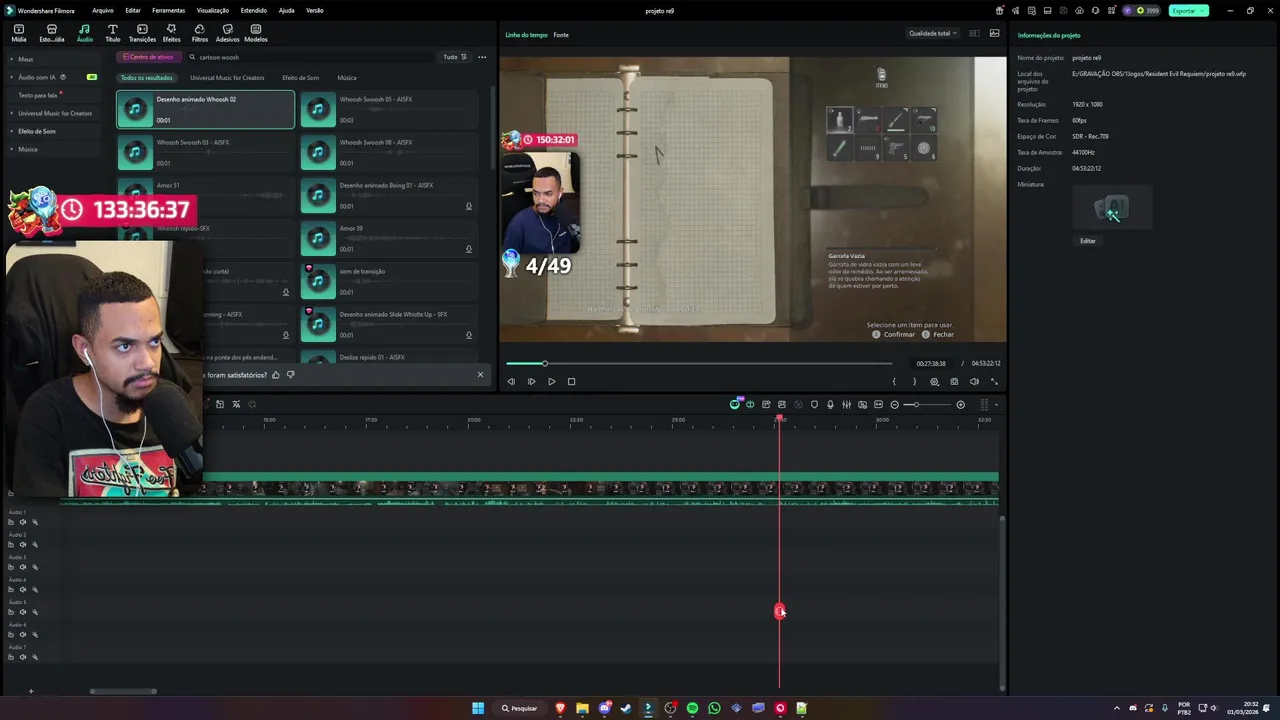Image resolution: width=1280 pixels, height=720 pixels.
Task: Click the mark-out bracket icon
Action: 914,381
